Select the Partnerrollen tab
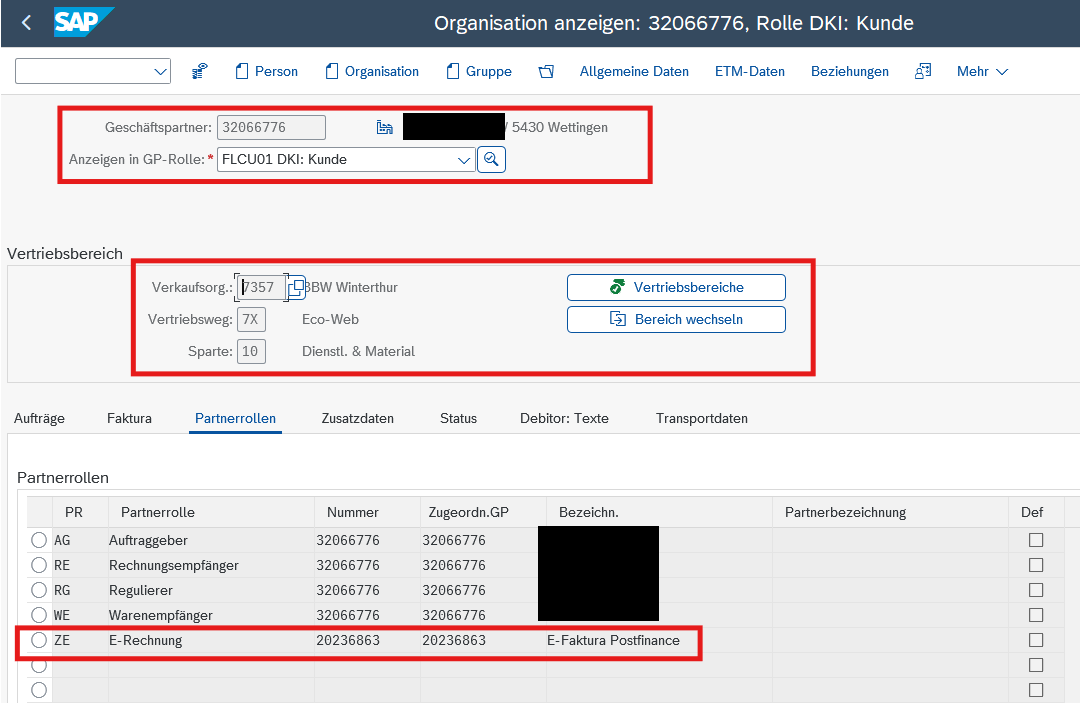Viewport: 1080px width, 703px height. (x=235, y=419)
